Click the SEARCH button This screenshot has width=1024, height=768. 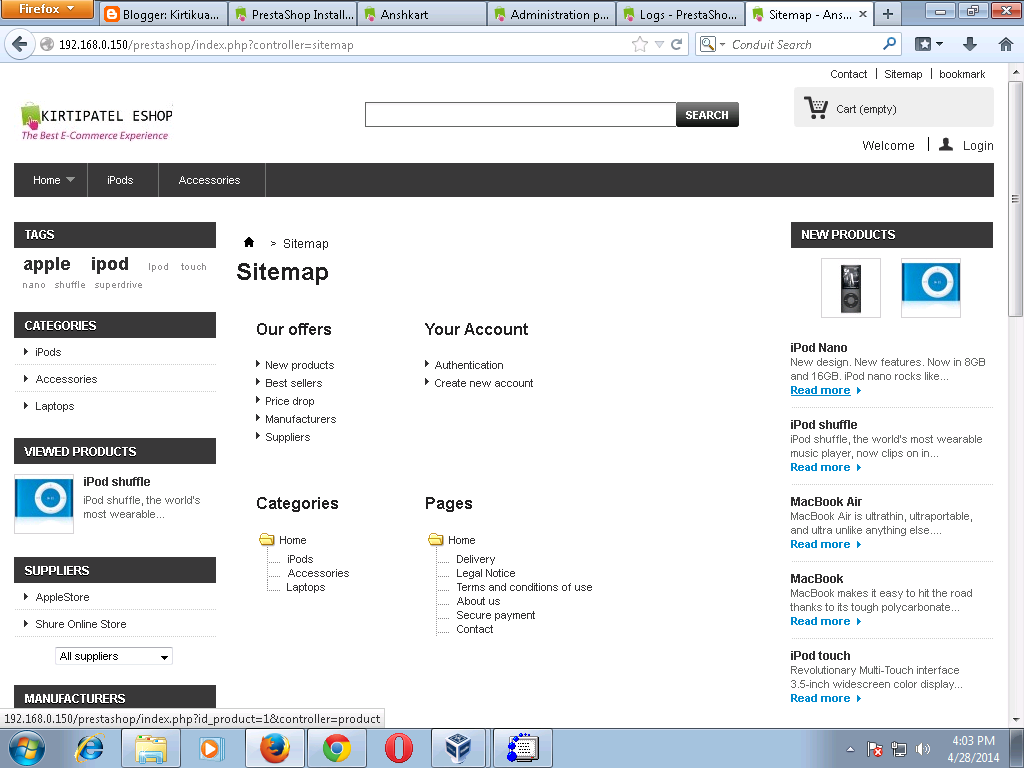click(x=707, y=115)
